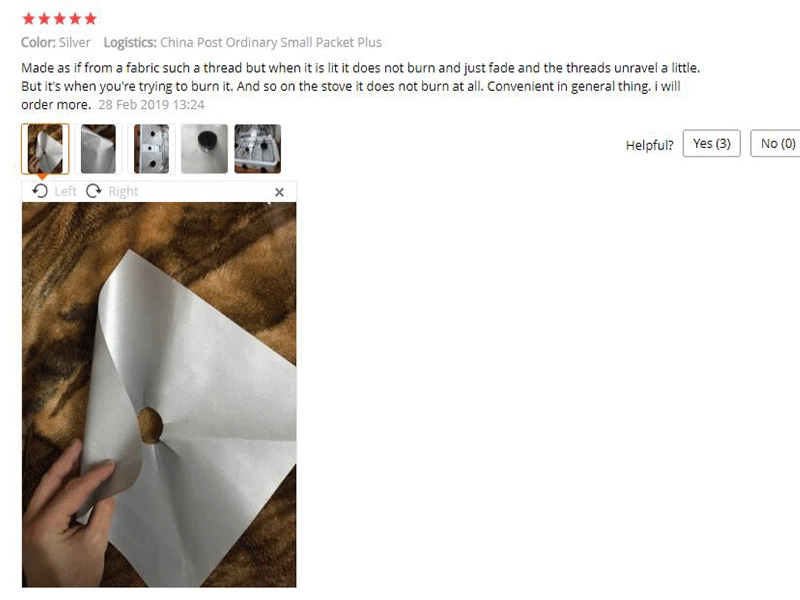Mark the review helpful with Yes (3)
Image resolution: width=800 pixels, height=600 pixels.
click(x=711, y=143)
